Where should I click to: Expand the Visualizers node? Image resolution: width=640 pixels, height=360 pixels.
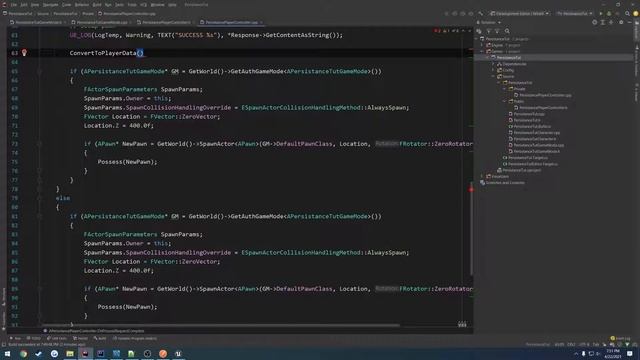click(482, 176)
